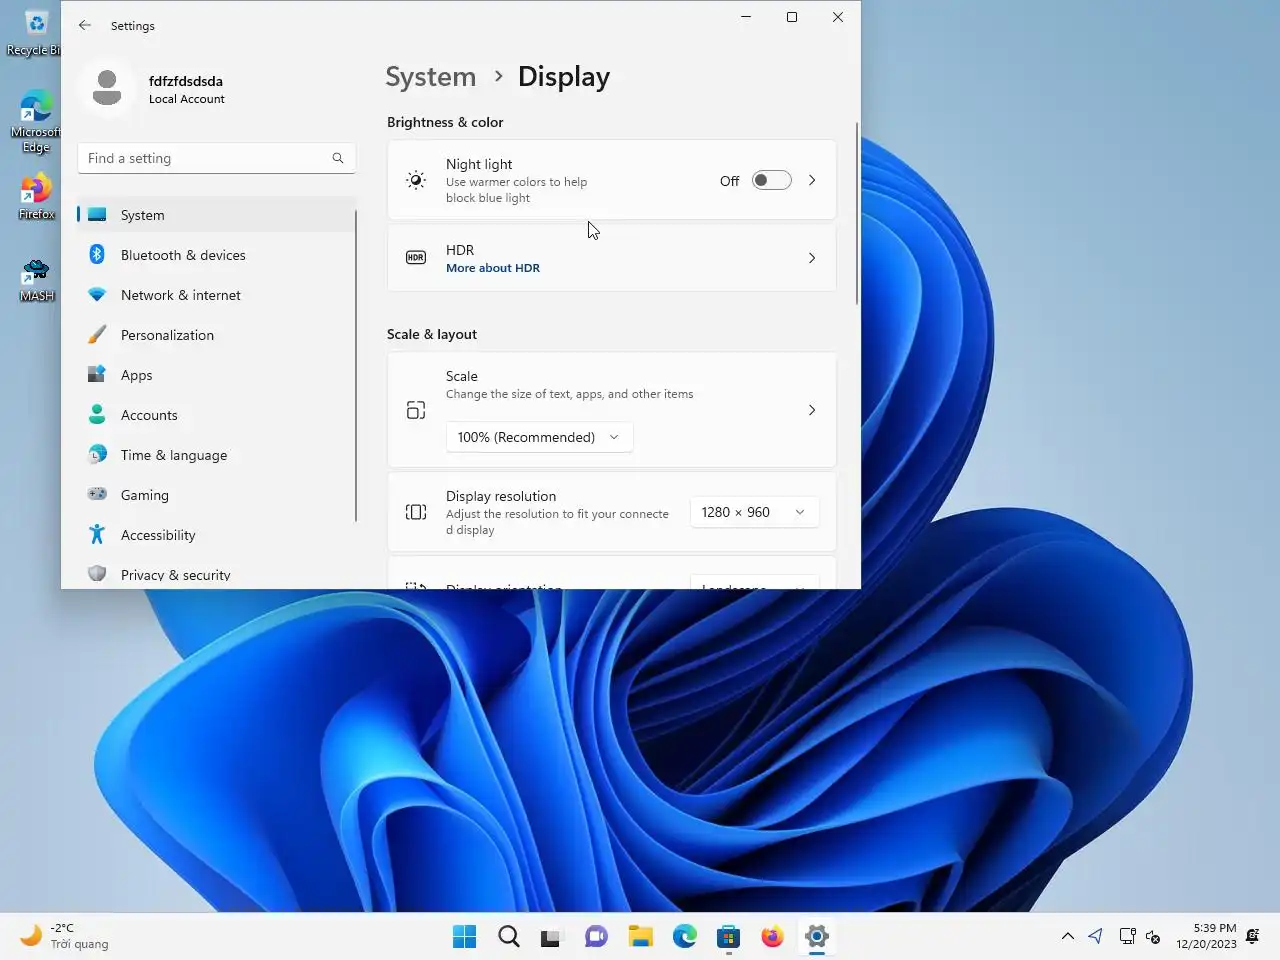The width and height of the screenshot is (1280, 960).
Task: Open the notification center icon
Action: pyautogui.click(x=1253, y=936)
